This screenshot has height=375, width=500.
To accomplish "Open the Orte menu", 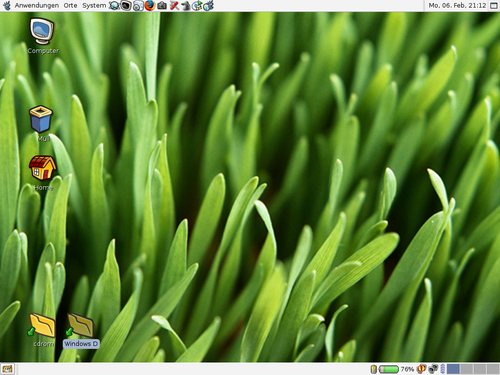I will pyautogui.click(x=70, y=5).
